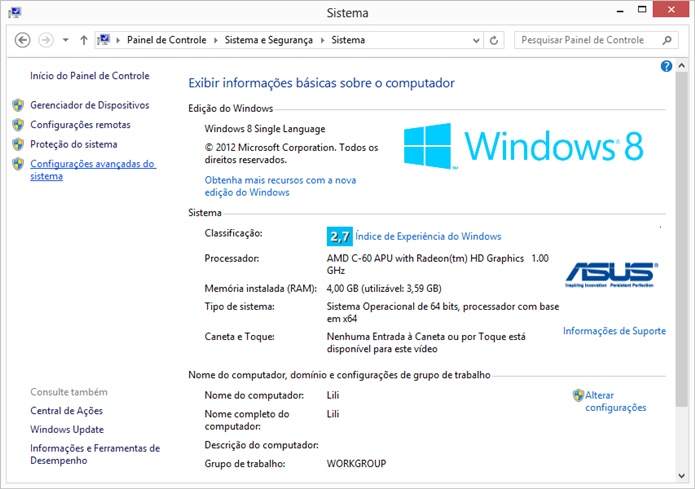Image resolution: width=695 pixels, height=489 pixels.
Task: Open the recent locations dropdown arrow
Action: point(66,40)
